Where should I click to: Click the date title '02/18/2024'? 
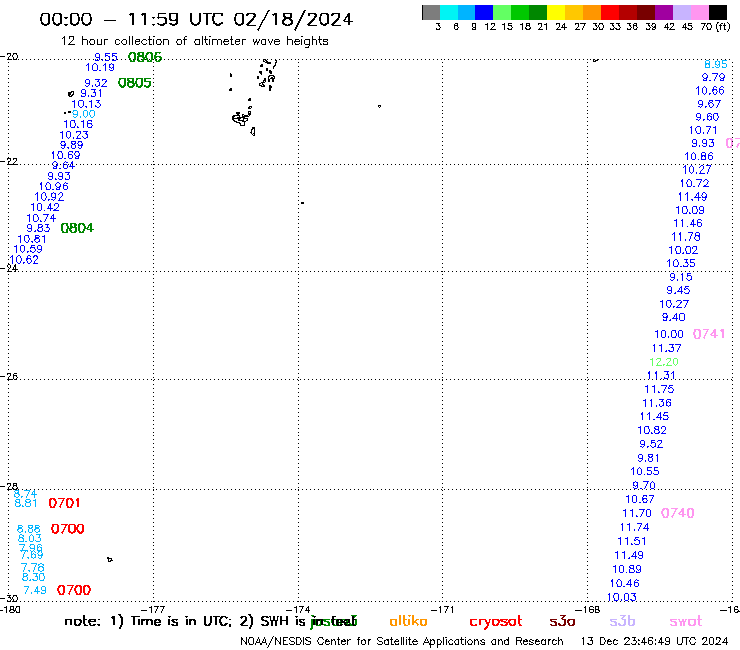(293, 20)
